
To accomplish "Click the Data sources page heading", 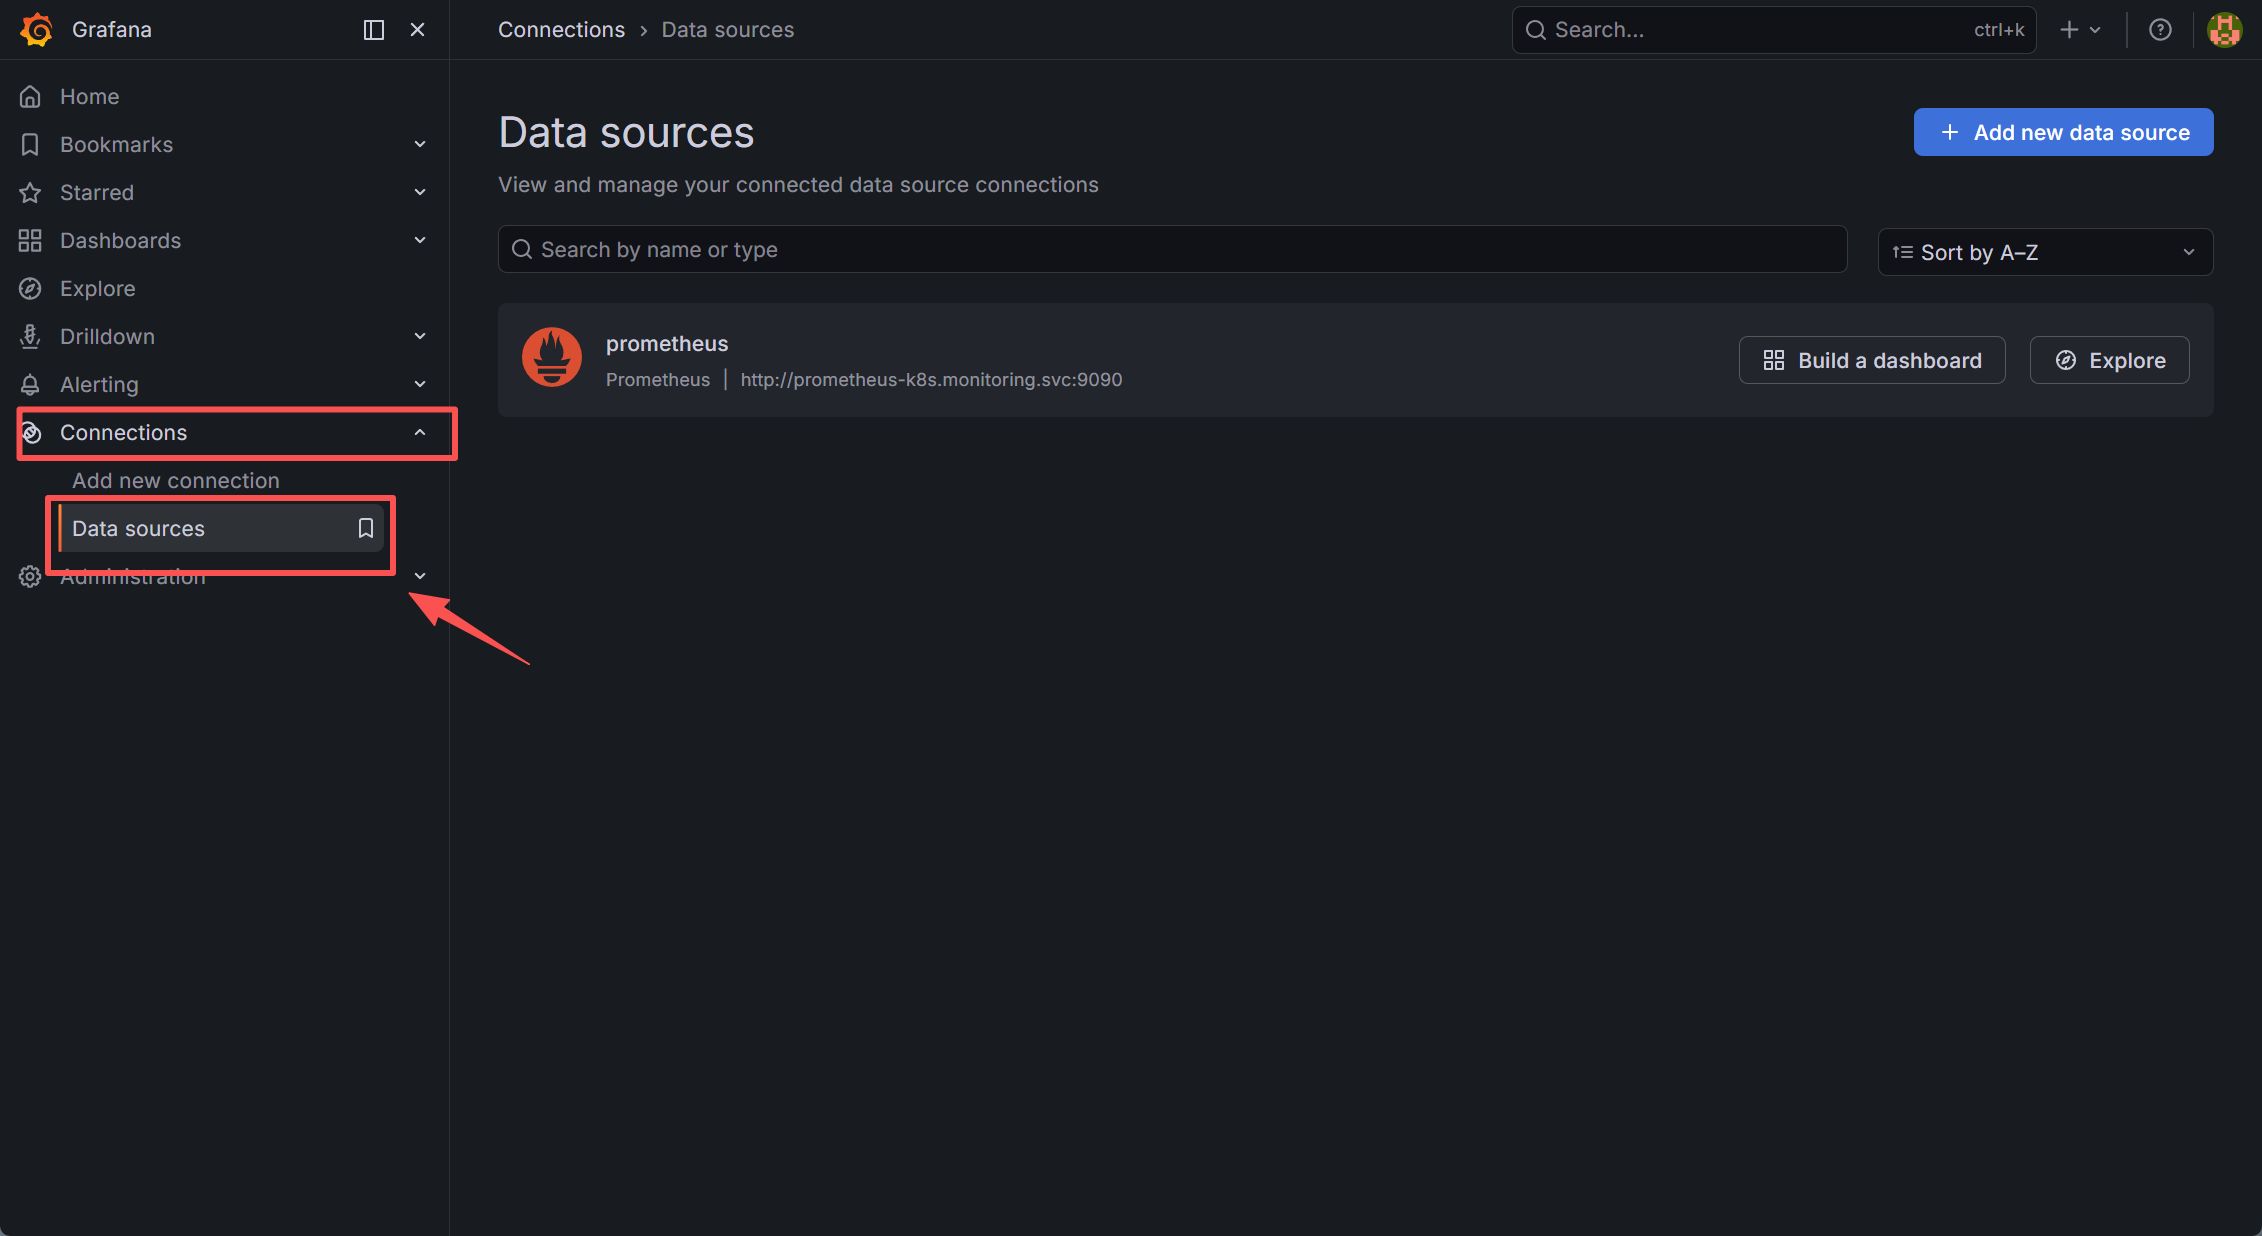I will [x=626, y=132].
